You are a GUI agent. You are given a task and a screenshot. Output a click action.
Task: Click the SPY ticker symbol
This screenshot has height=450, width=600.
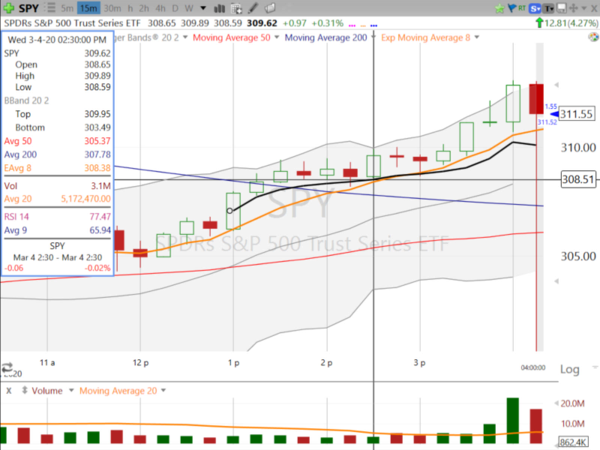29,8
